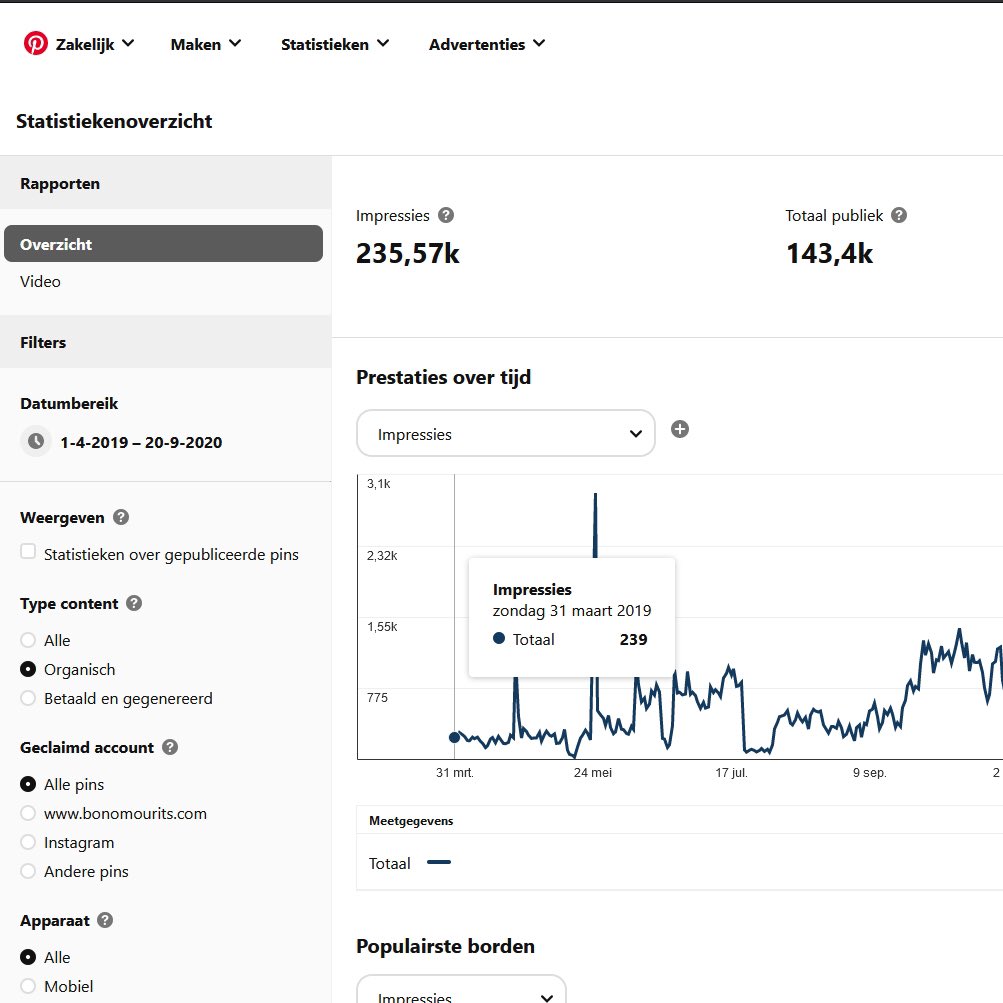Open the Geclaimd account help icon
The width and height of the screenshot is (1003, 1003).
pos(170,747)
